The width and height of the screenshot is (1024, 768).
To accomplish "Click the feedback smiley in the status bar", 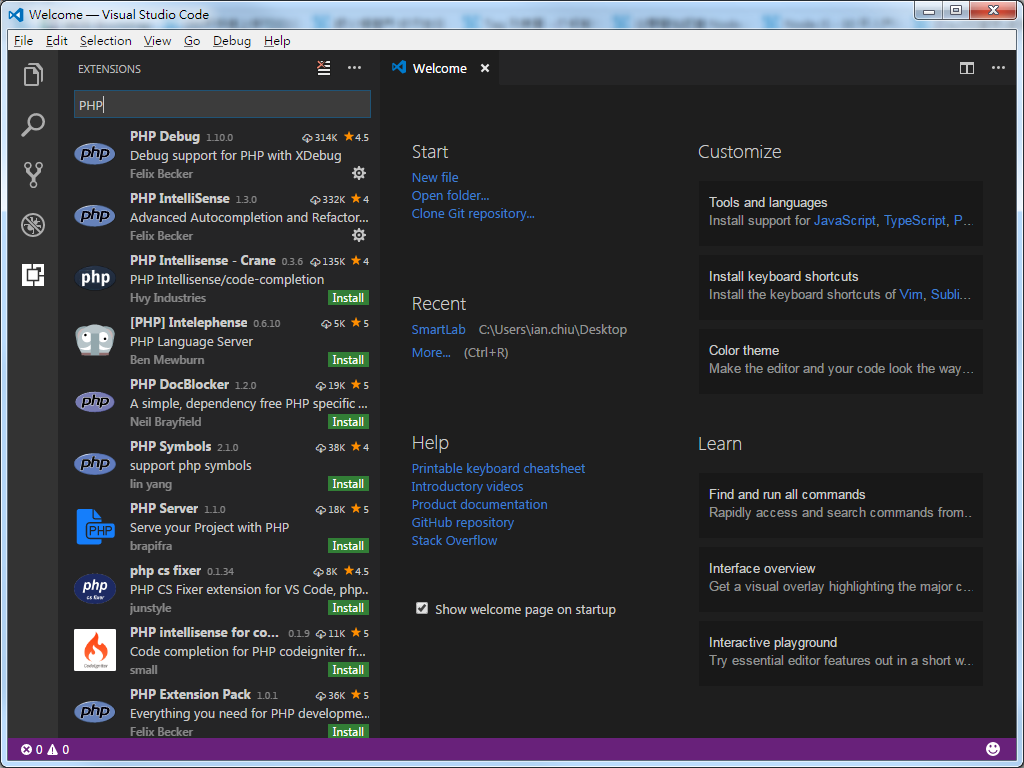I will click(x=993, y=748).
